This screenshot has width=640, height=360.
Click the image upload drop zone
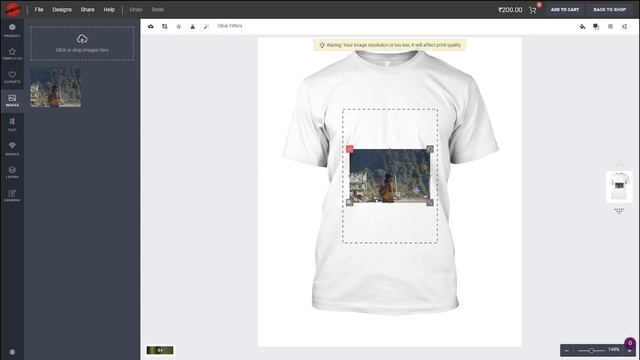82,44
